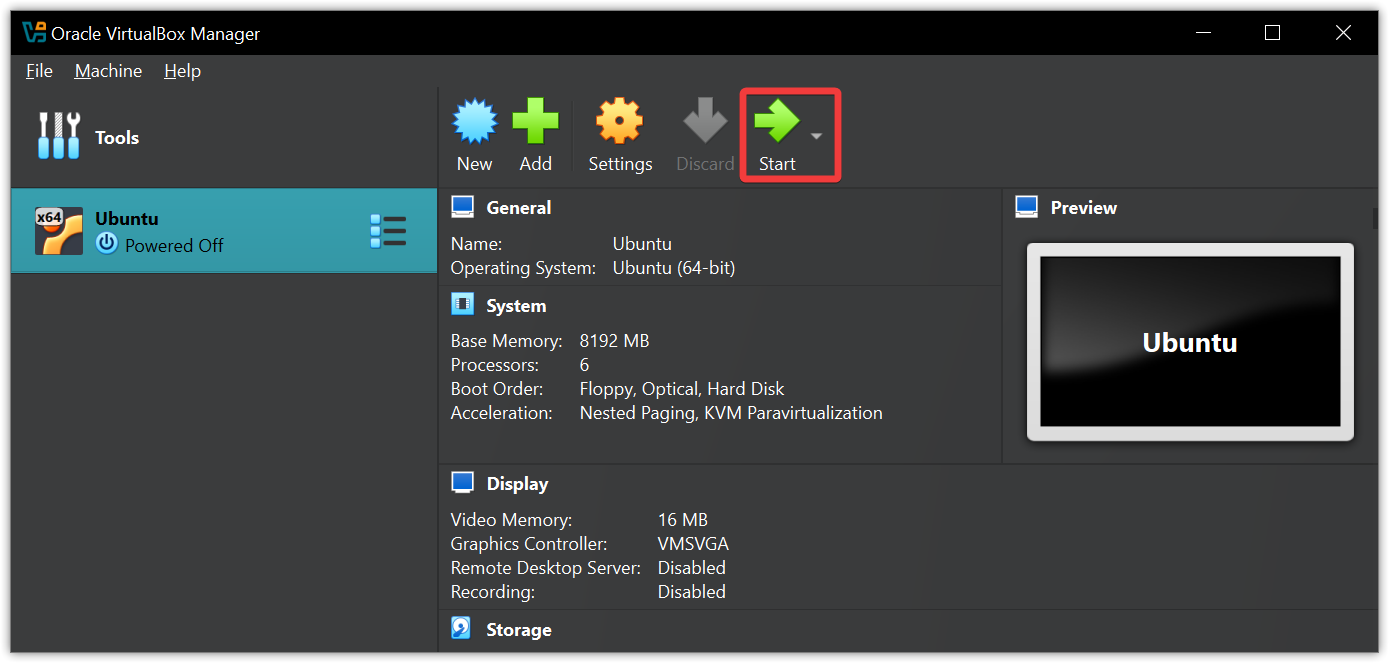Collapse the Display section header

[x=517, y=484]
